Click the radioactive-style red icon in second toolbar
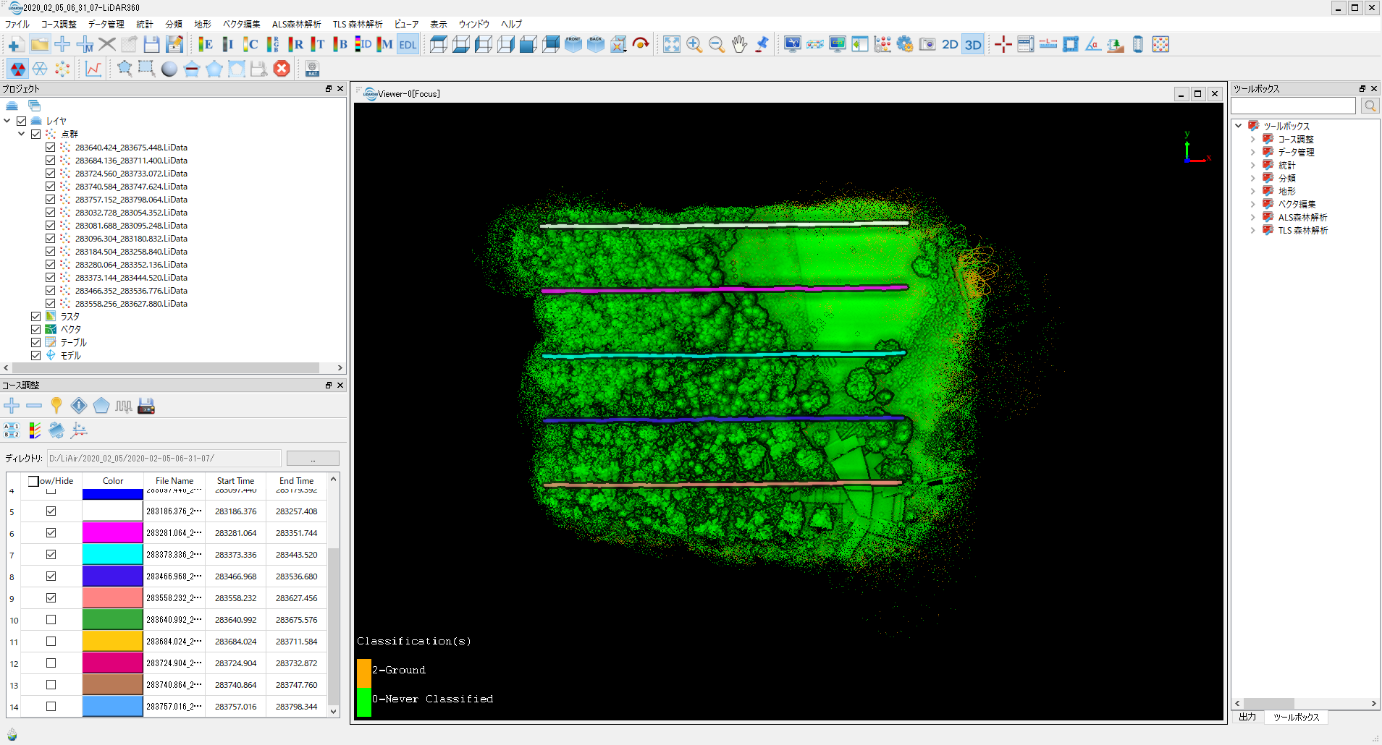 tap(17, 68)
